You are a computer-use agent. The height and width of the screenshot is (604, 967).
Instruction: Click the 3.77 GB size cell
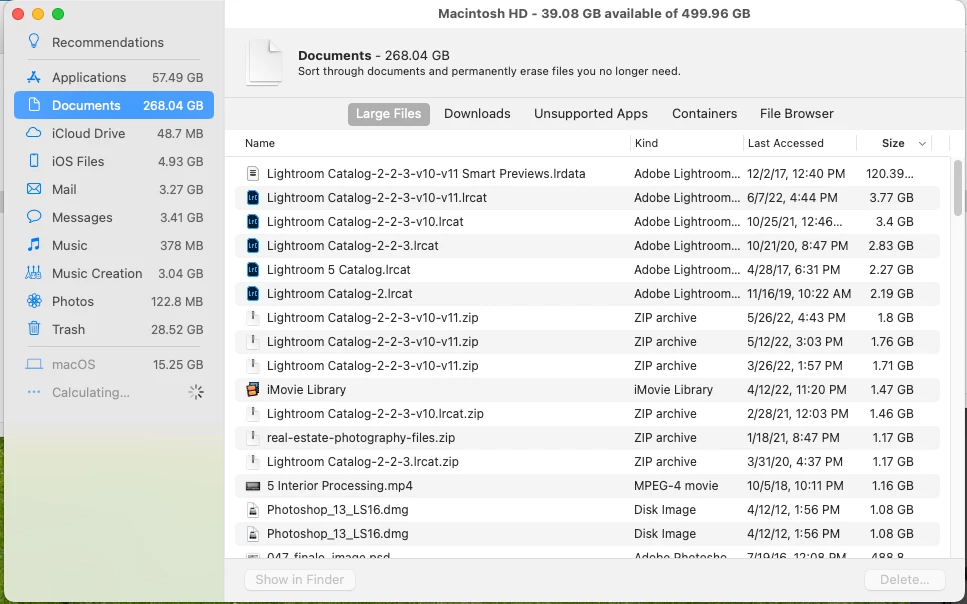[891, 198]
